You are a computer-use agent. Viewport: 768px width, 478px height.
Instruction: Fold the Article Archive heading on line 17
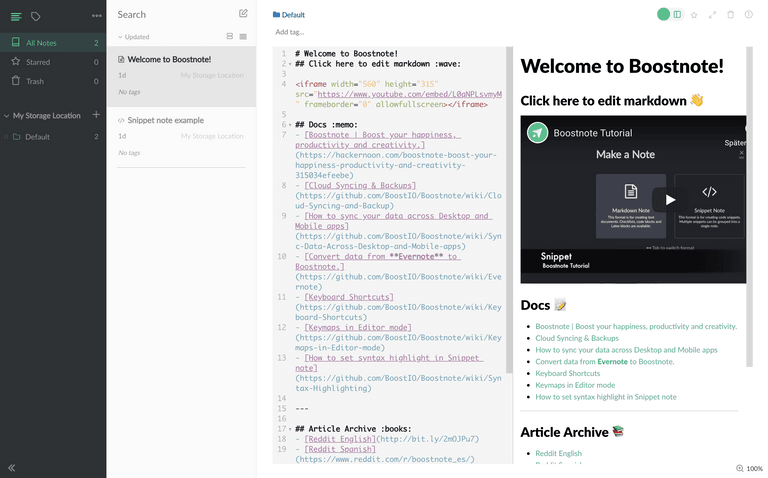pos(290,429)
